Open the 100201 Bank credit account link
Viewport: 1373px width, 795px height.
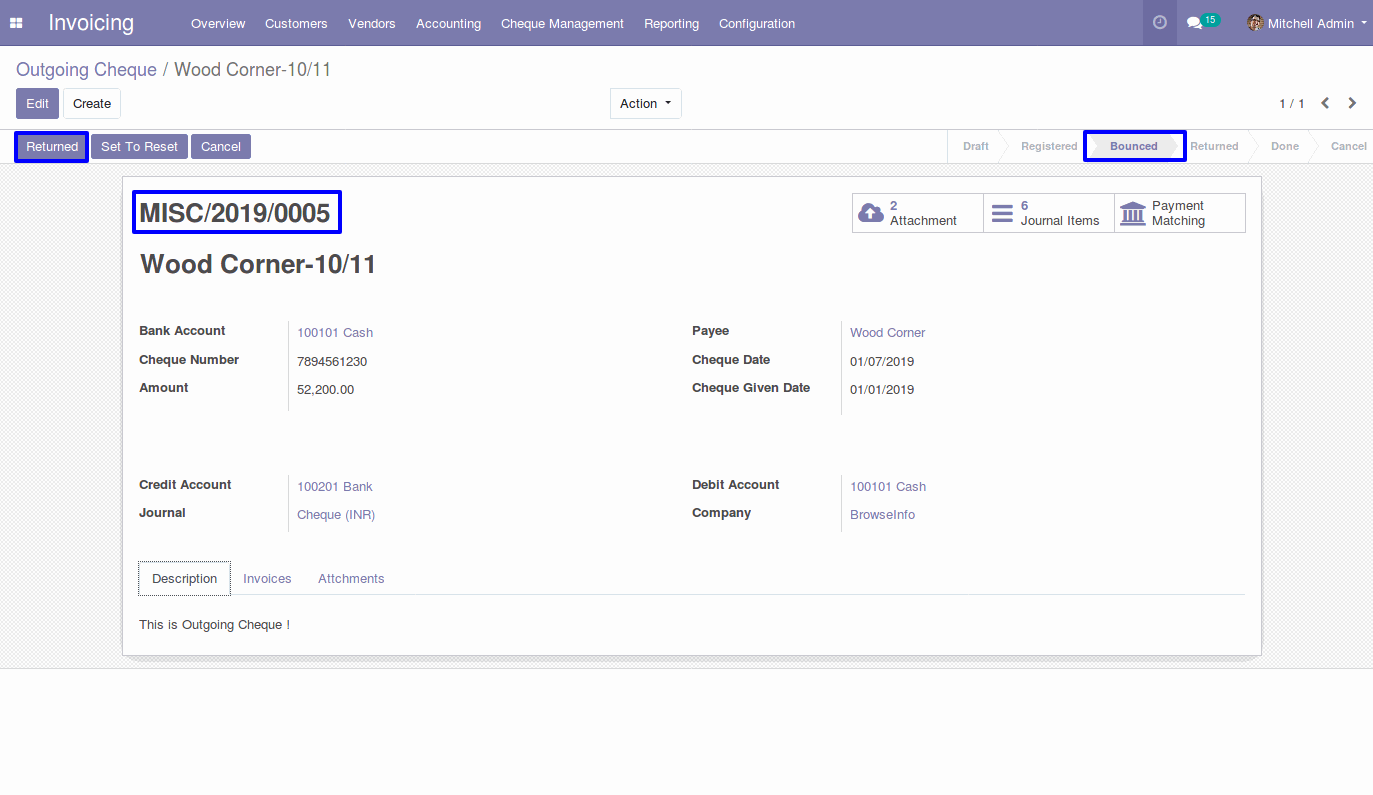pos(335,487)
